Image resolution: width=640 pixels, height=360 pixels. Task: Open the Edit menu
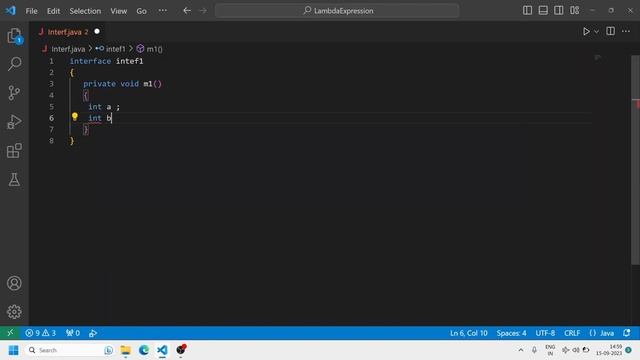(53, 11)
